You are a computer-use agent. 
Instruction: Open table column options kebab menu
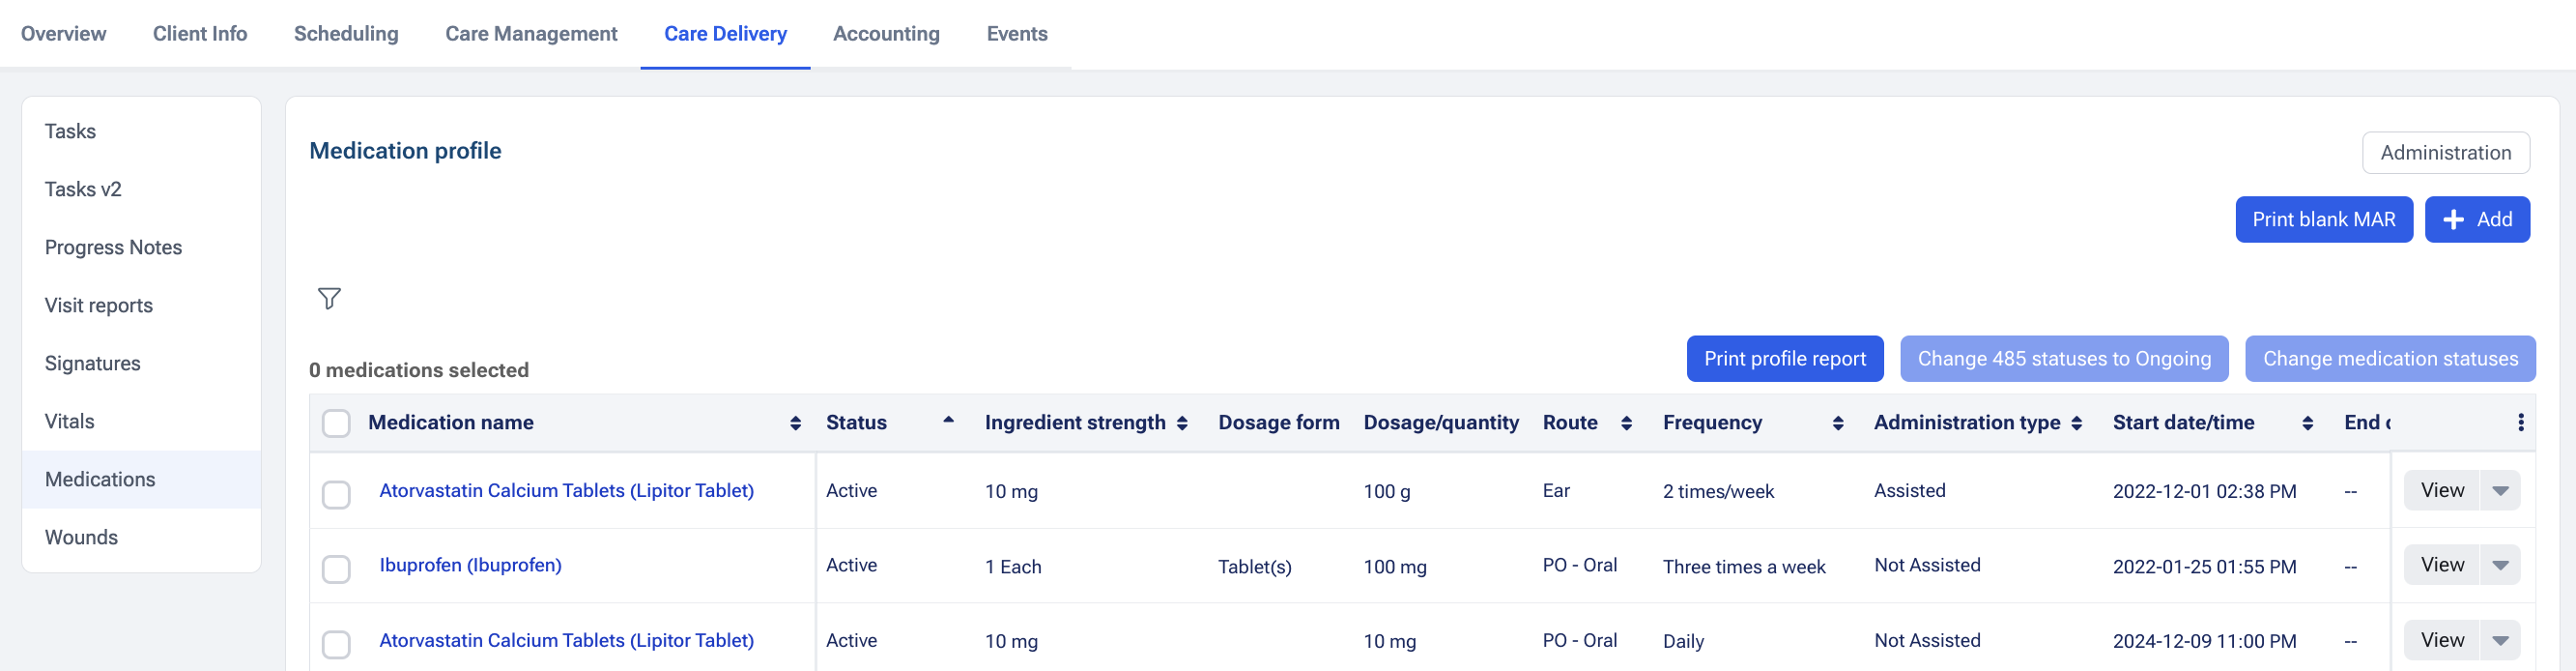[2520, 423]
